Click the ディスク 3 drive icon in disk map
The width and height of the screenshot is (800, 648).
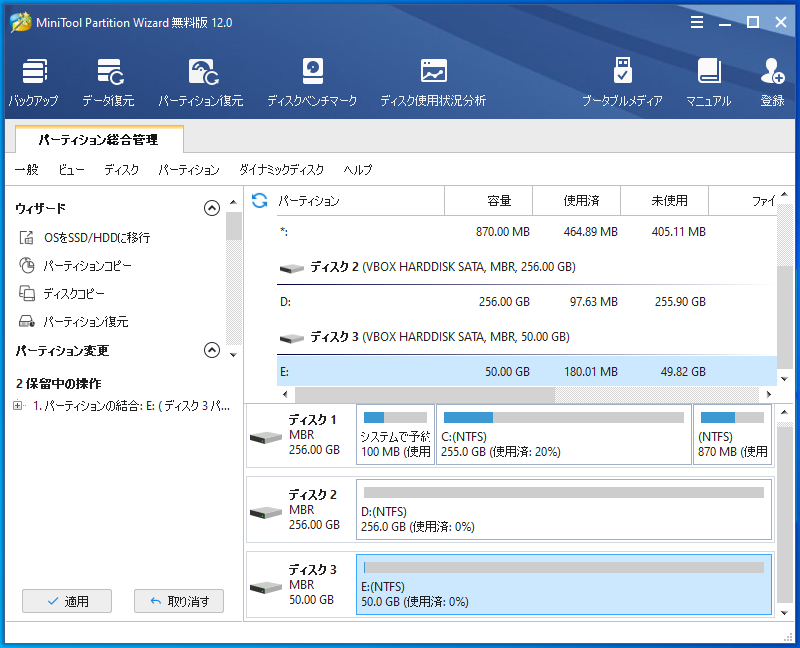(266, 587)
